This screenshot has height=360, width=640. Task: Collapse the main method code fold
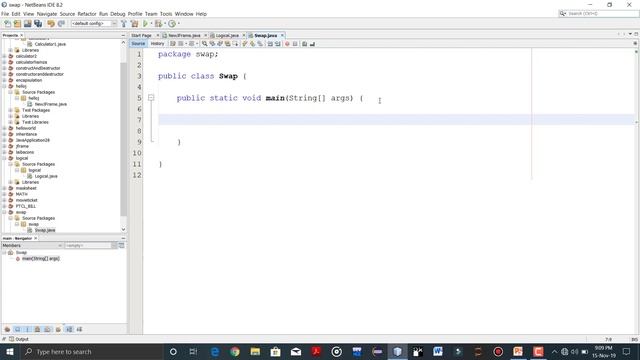[151, 98]
